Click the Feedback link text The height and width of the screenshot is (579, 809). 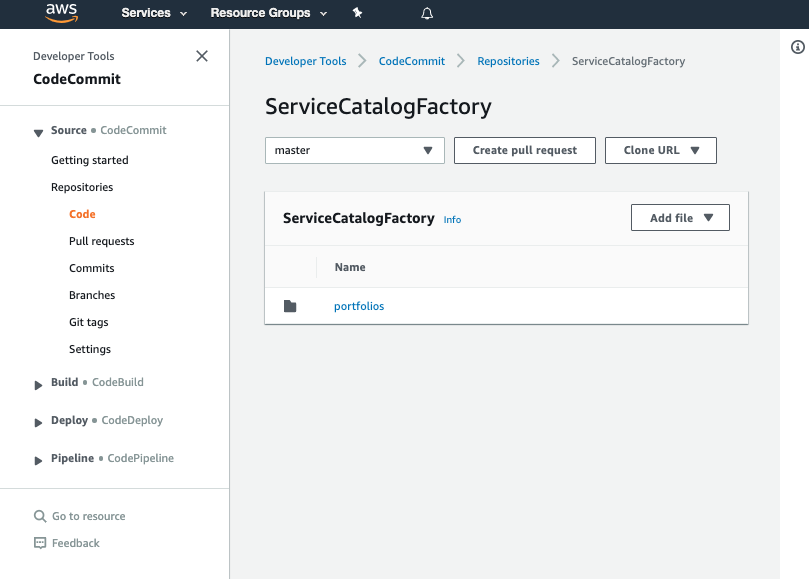click(76, 543)
